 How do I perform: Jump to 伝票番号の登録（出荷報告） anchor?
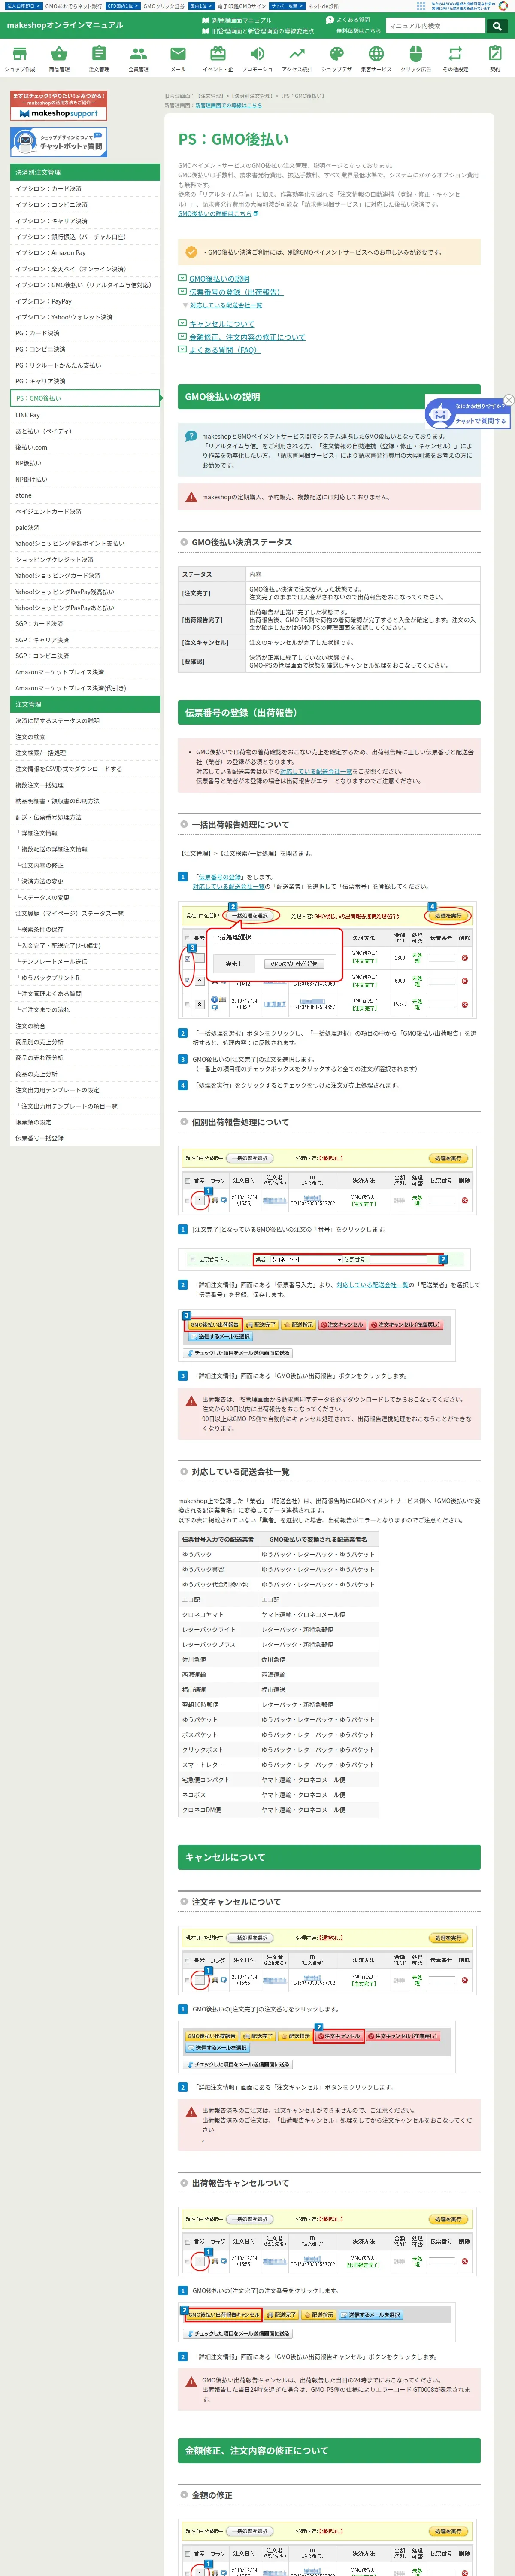coord(235,292)
